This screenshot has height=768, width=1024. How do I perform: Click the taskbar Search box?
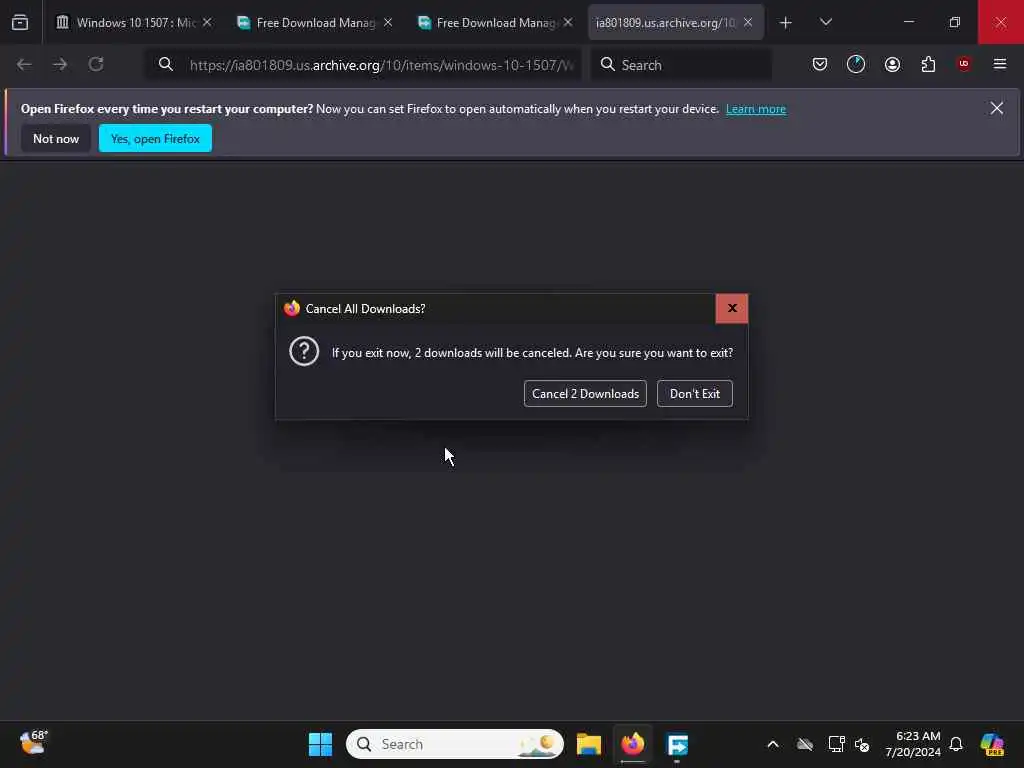[x=455, y=744]
